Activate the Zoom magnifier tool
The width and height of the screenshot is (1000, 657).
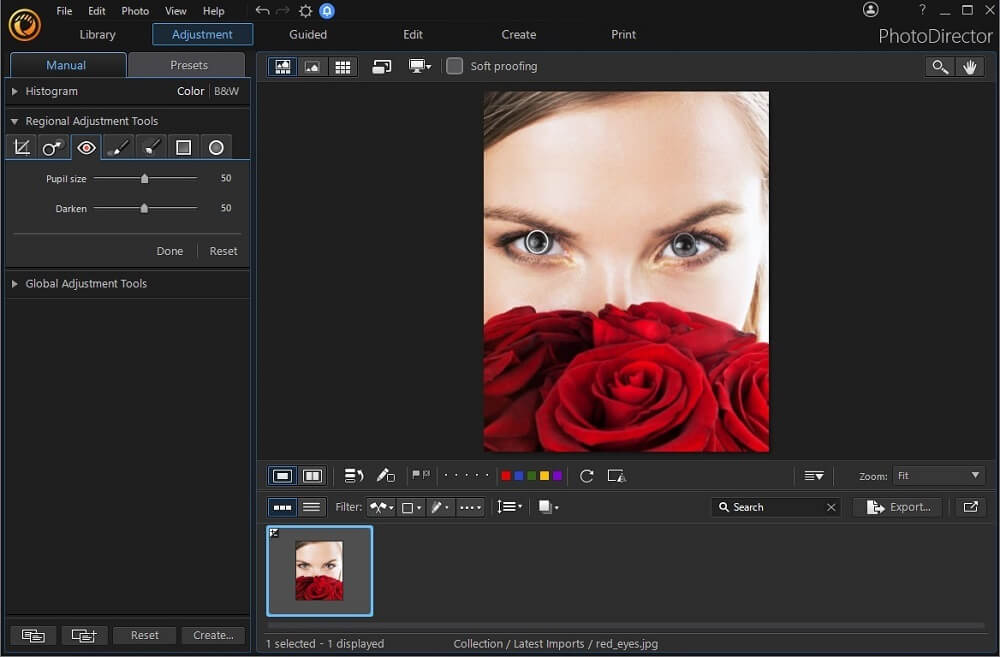pos(938,66)
